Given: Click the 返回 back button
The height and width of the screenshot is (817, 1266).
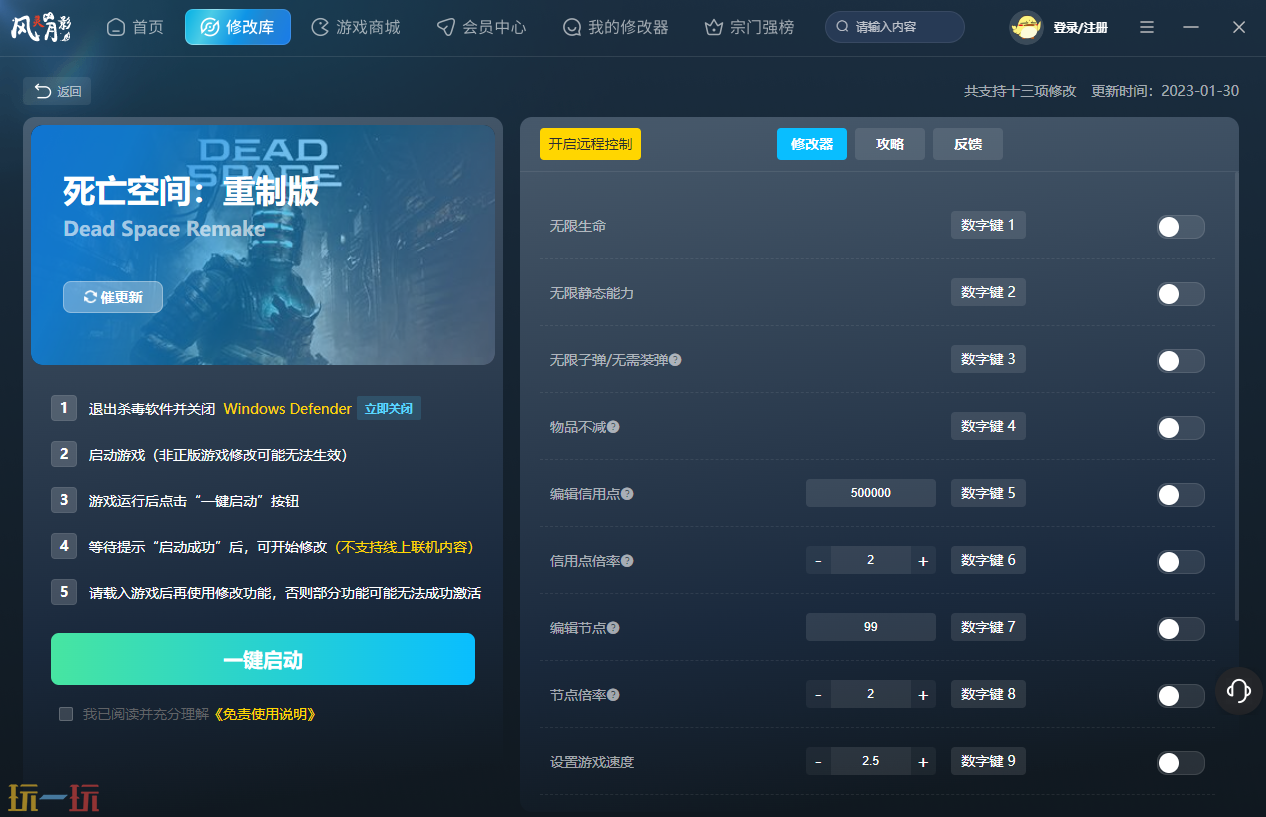Looking at the screenshot, I should coord(57,91).
